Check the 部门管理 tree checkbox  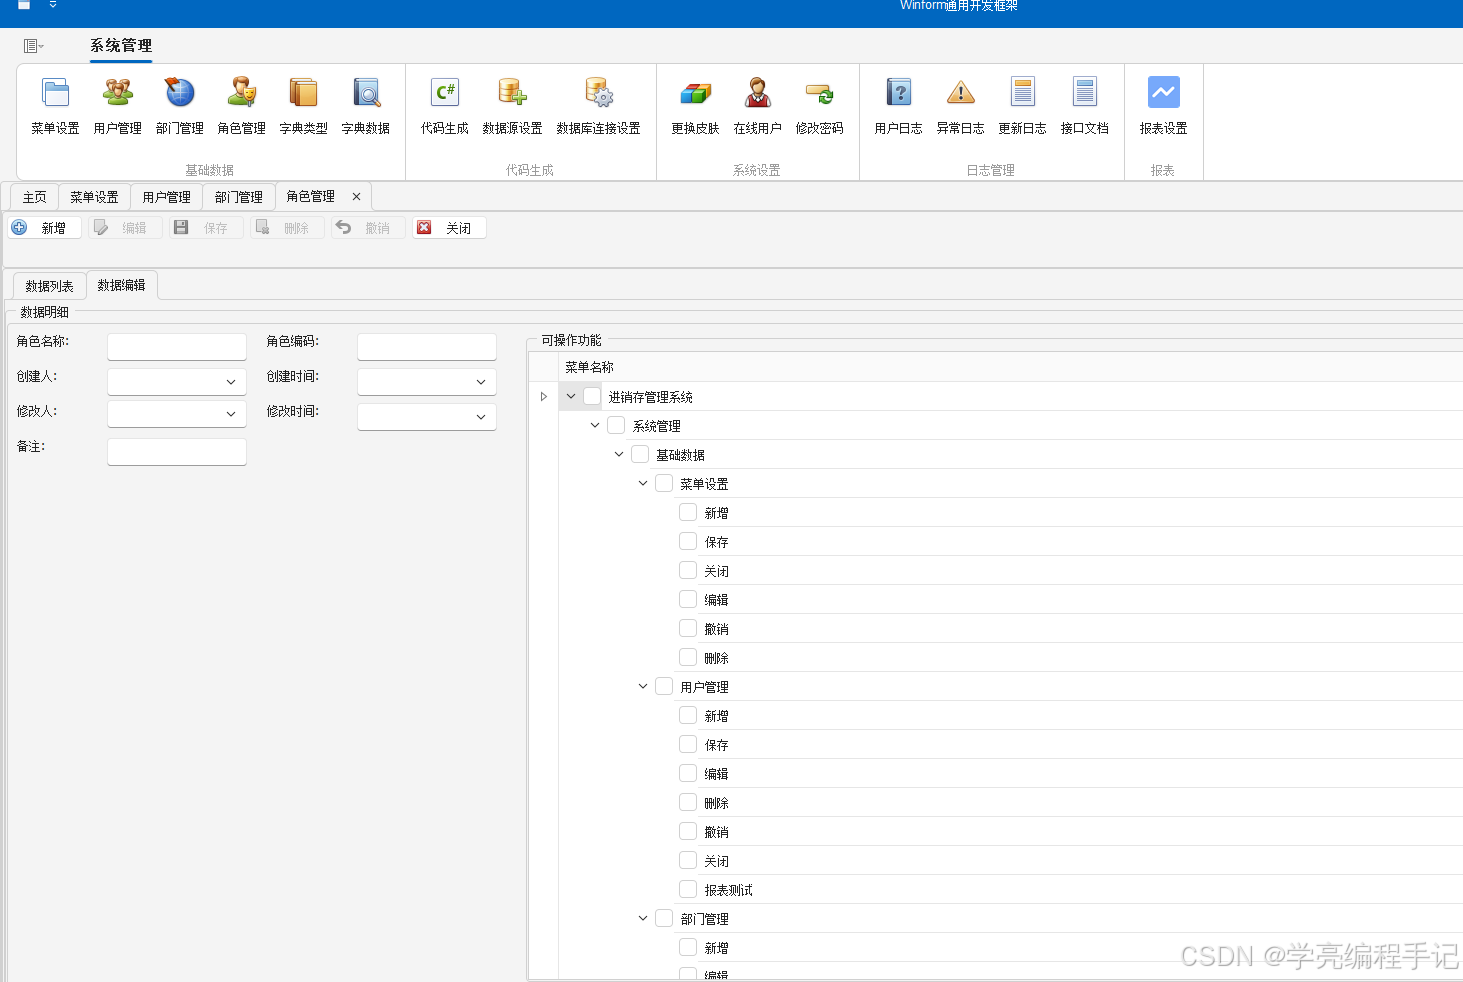(664, 918)
